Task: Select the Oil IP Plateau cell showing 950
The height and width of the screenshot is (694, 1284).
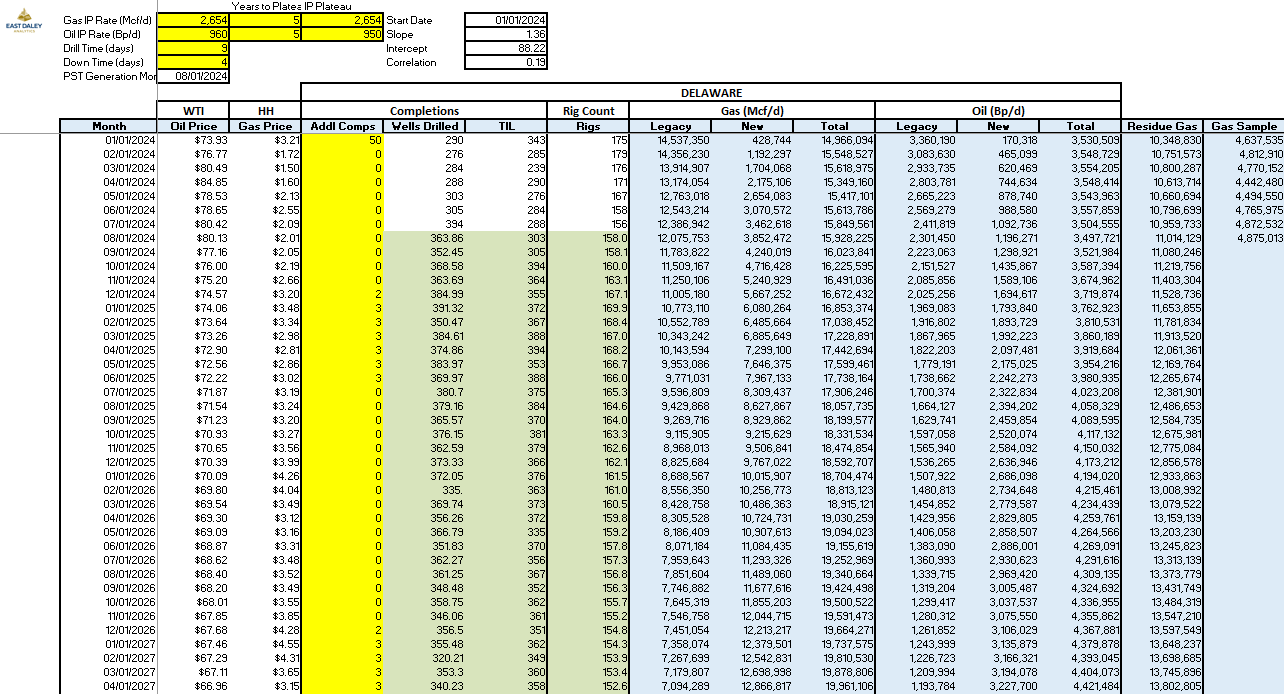Action: coord(342,34)
